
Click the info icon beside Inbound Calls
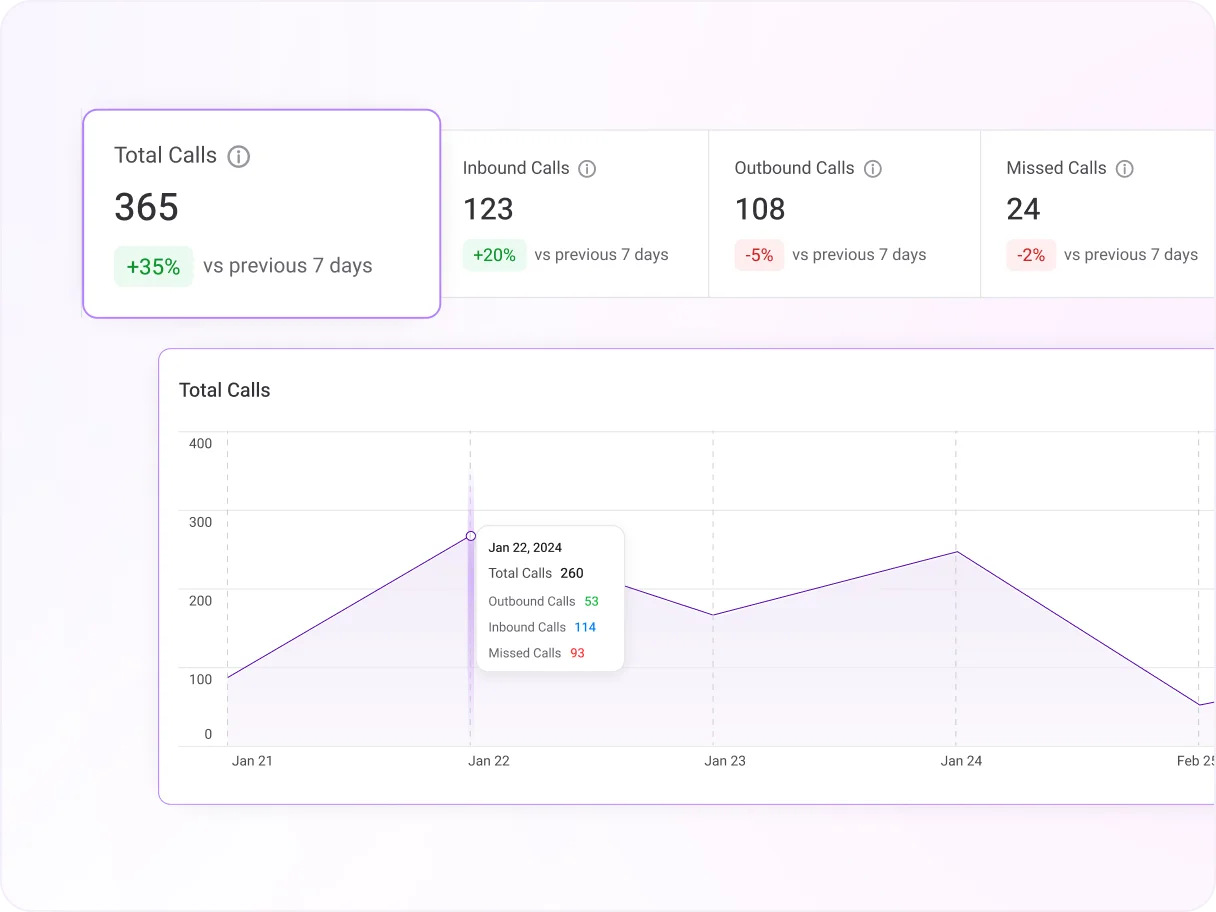coord(587,169)
